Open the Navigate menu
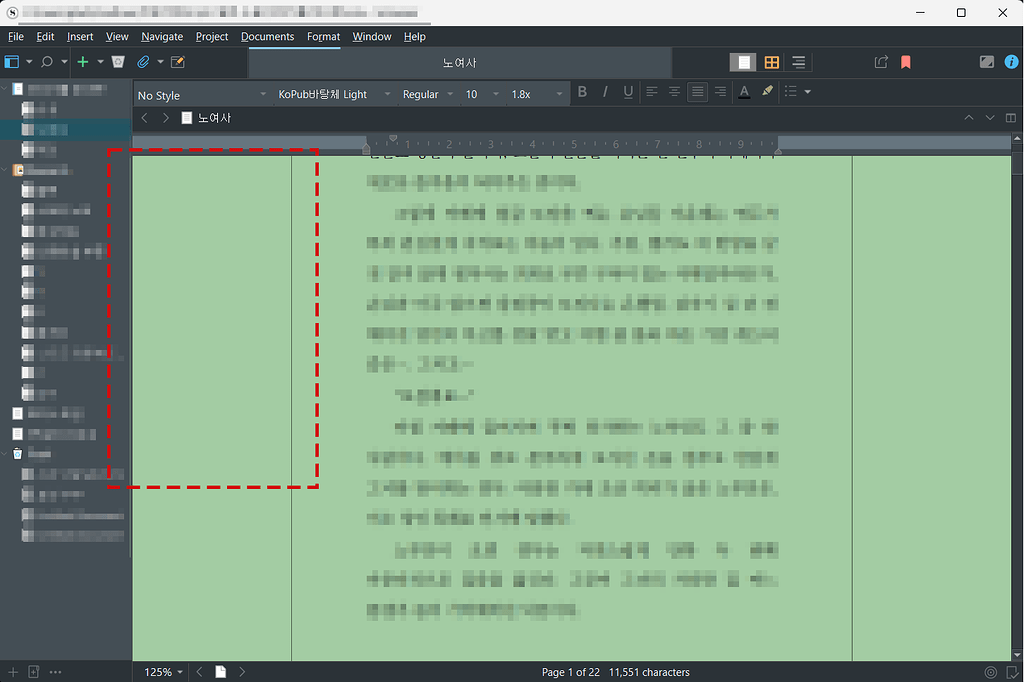1024x682 pixels. (x=162, y=36)
